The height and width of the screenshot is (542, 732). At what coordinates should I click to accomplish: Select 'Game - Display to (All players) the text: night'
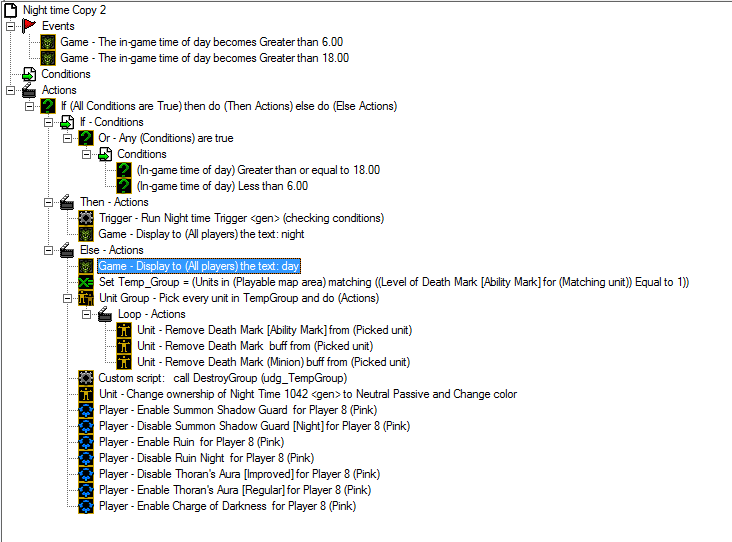(201, 234)
